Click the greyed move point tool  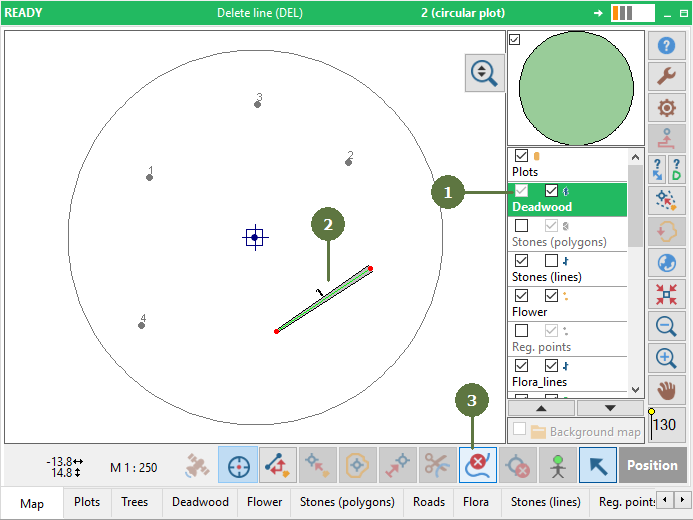click(317, 465)
